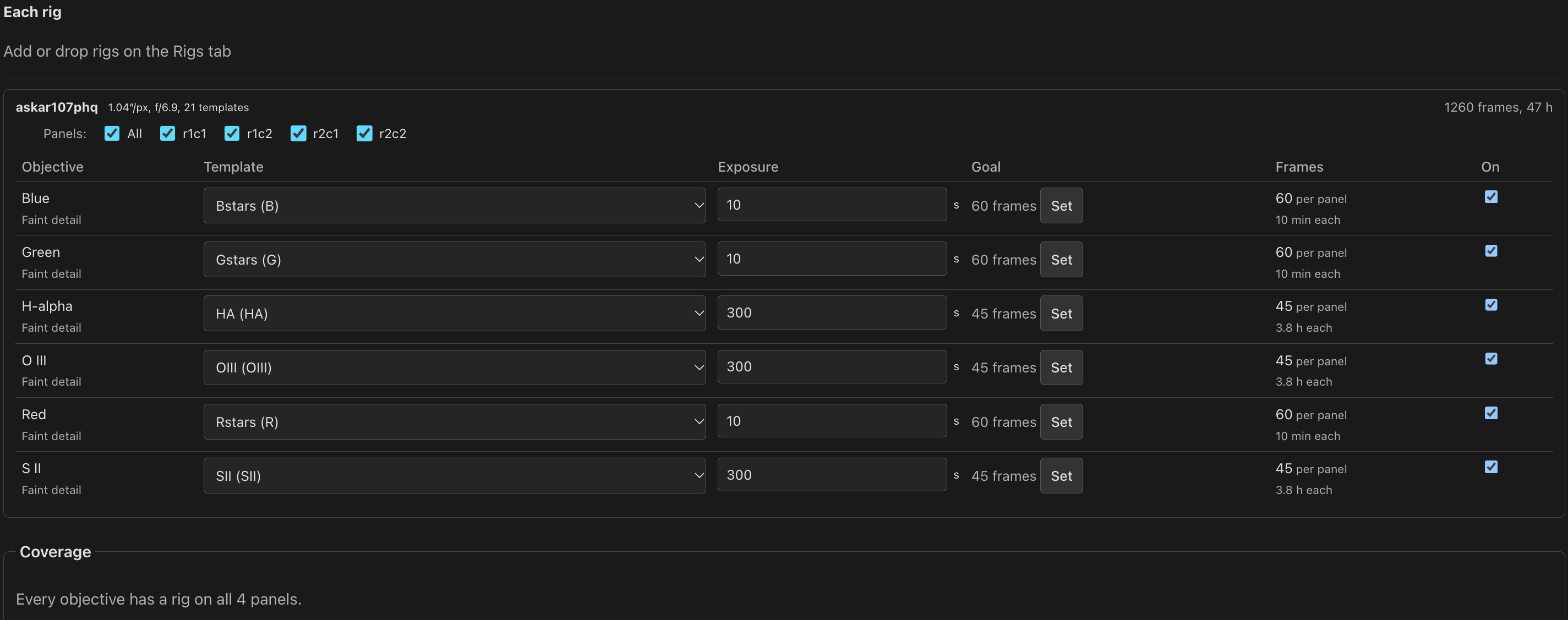Click the Set button in O III row
The width and height of the screenshot is (1568, 620).
1061,368
